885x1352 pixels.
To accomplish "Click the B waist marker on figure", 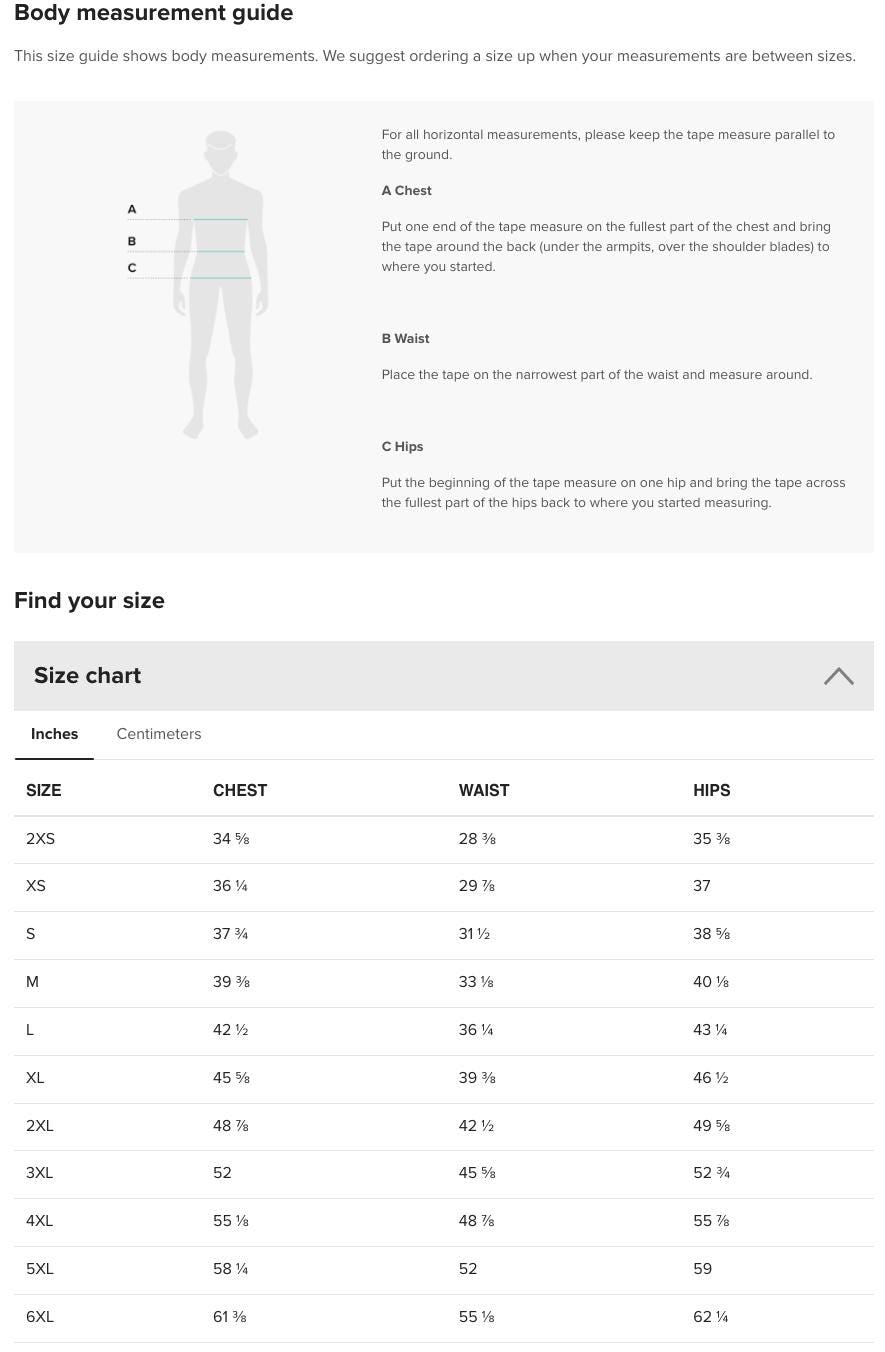I will [x=132, y=242].
